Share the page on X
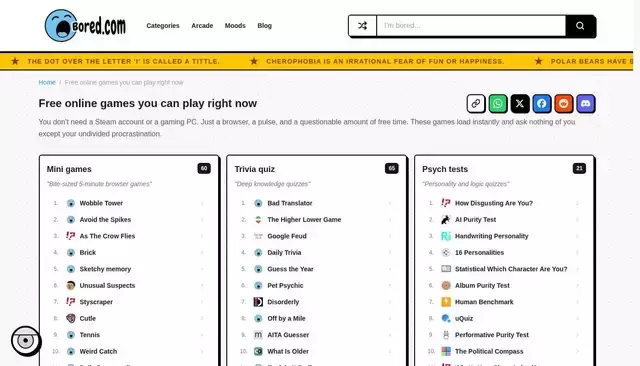 coord(520,104)
